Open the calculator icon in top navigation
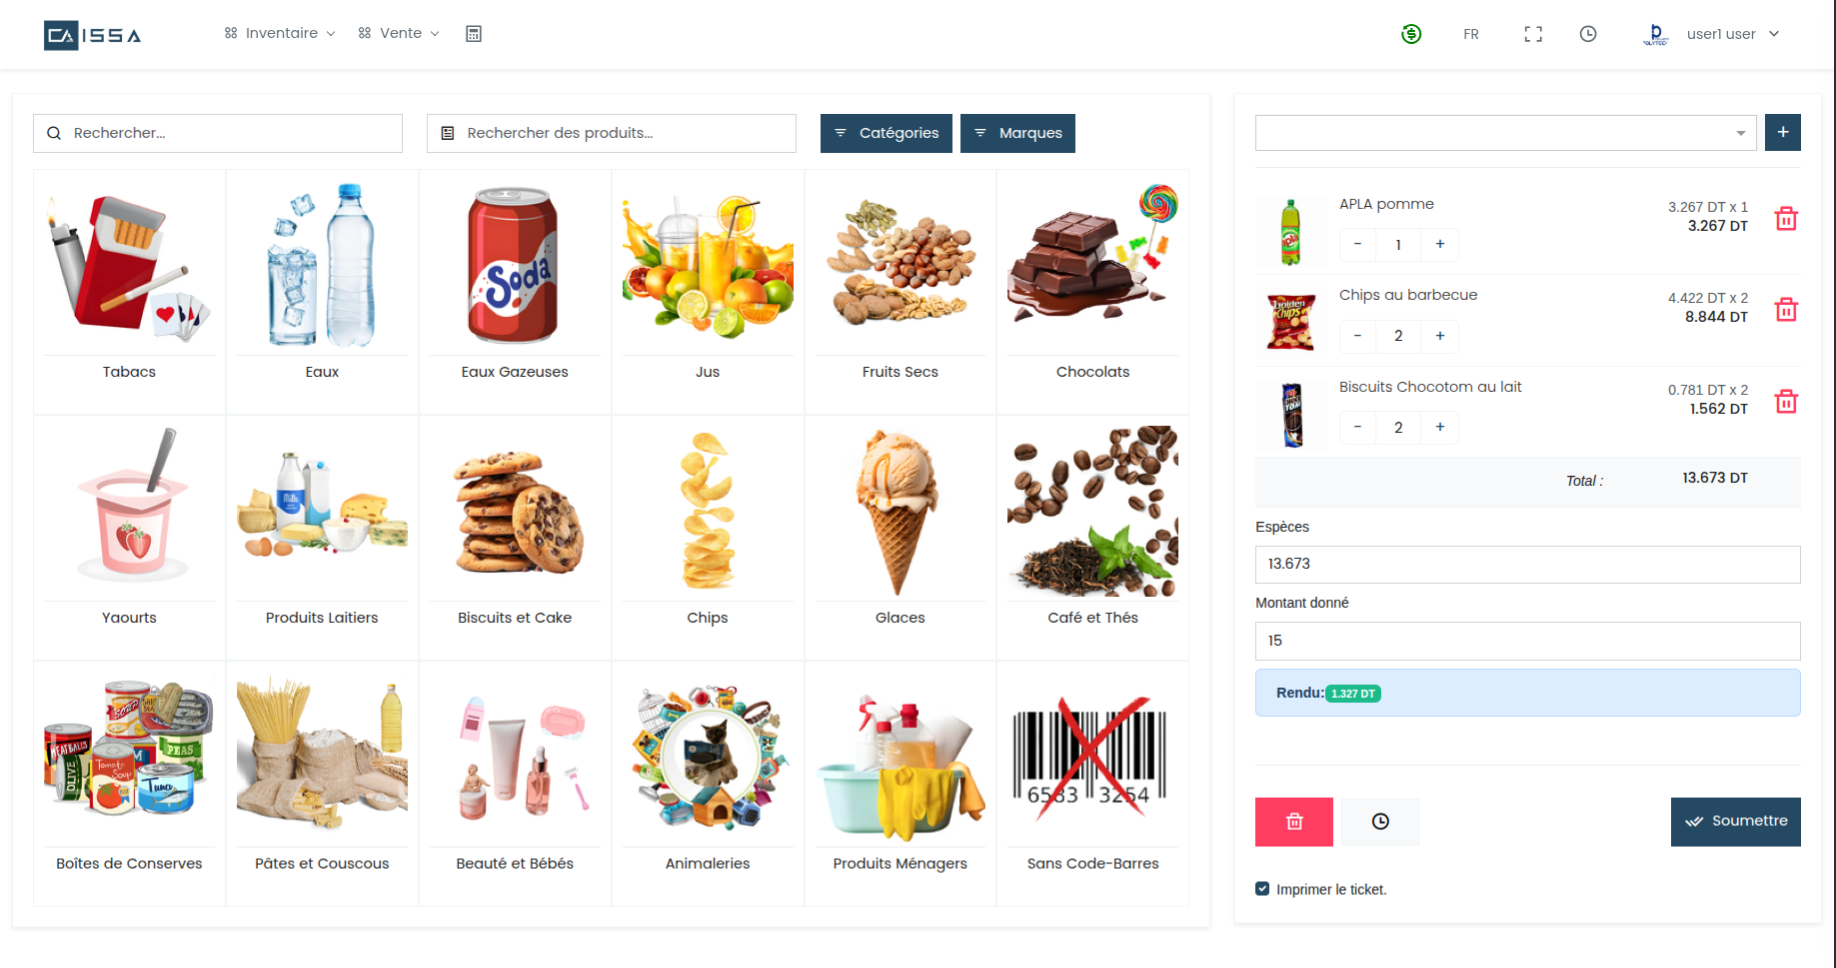The image size is (1836, 968). coord(474,34)
